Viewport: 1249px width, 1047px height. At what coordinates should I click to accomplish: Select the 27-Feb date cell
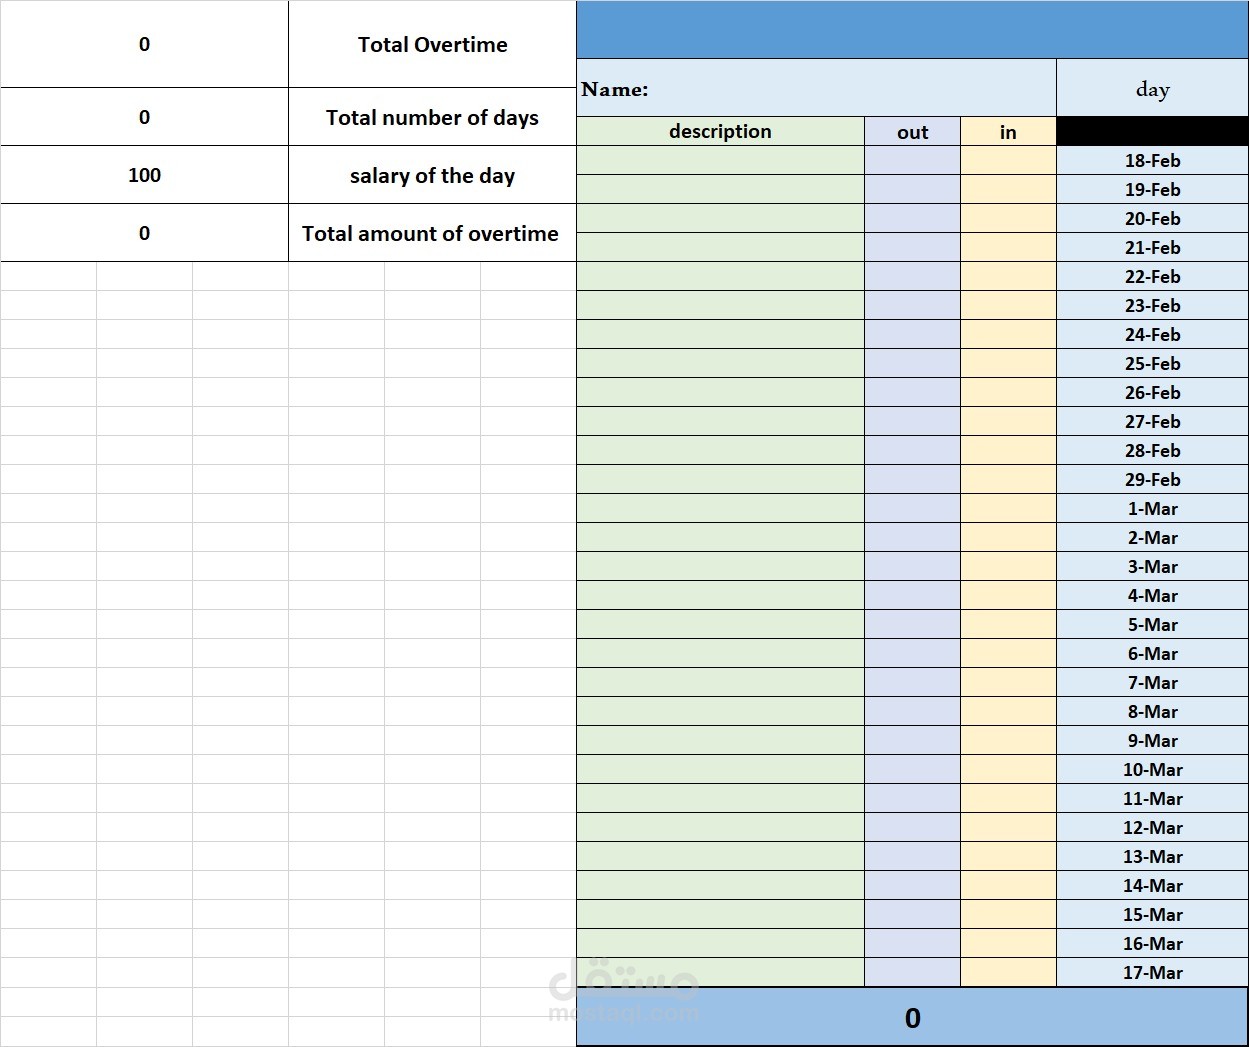1152,421
